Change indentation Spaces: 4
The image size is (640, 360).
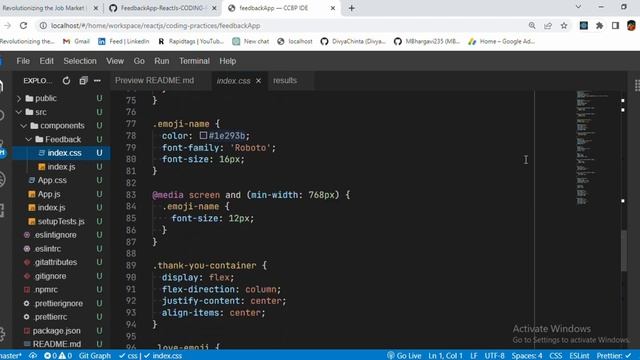click(527, 356)
